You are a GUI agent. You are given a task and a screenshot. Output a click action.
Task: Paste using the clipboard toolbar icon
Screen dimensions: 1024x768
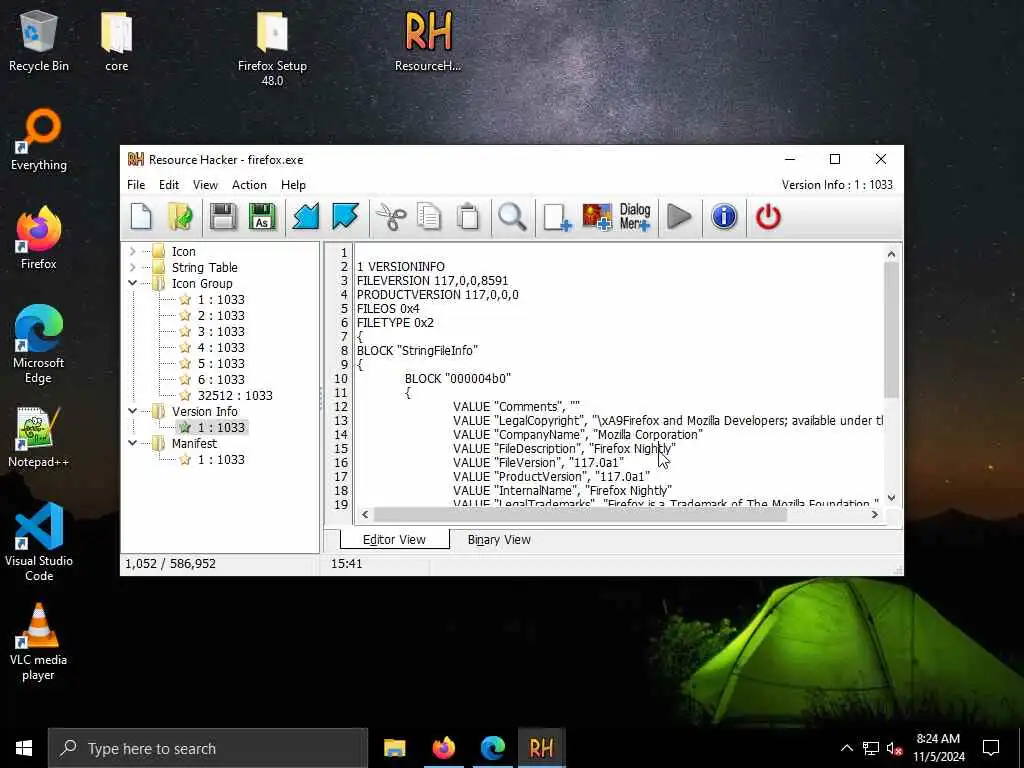point(468,217)
